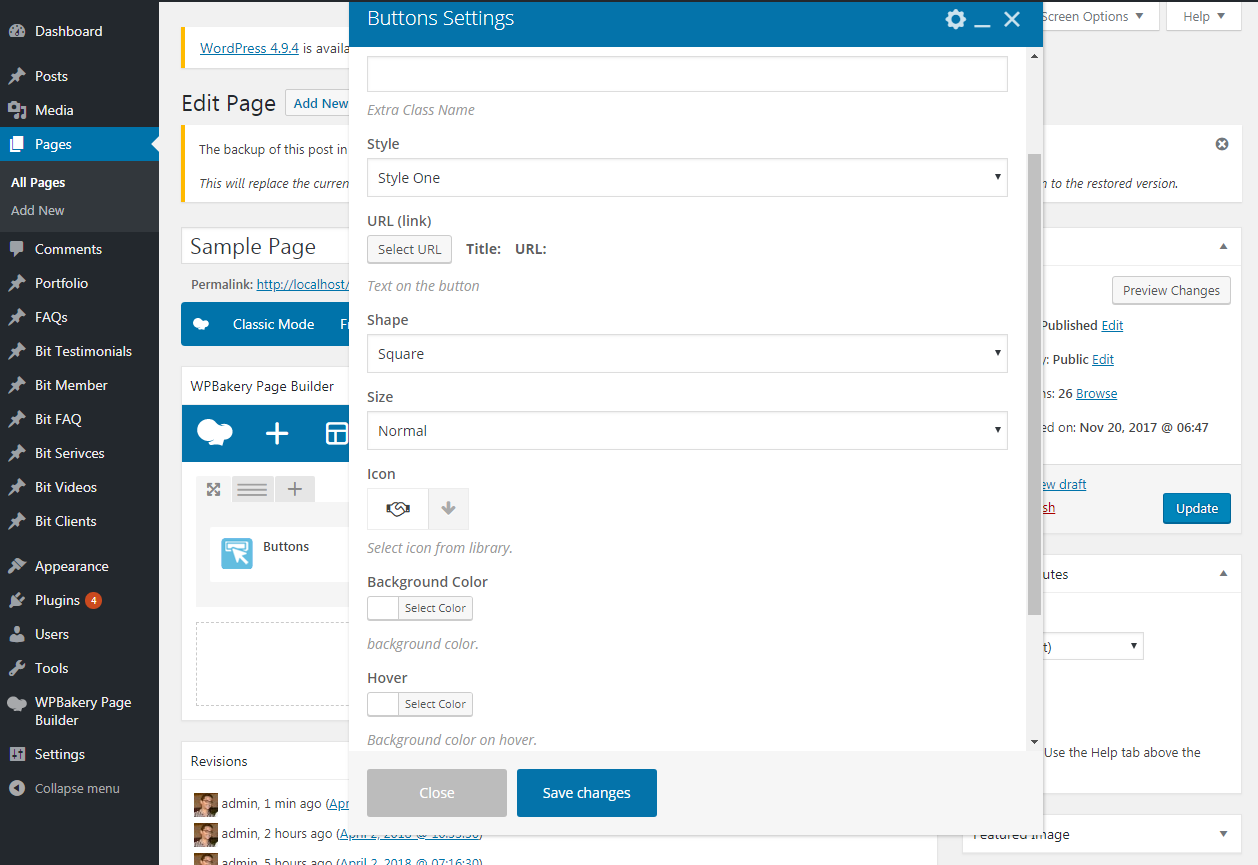This screenshot has width=1258, height=865.
Task: Open Plugins menu in sidebar
Action: coord(57,600)
